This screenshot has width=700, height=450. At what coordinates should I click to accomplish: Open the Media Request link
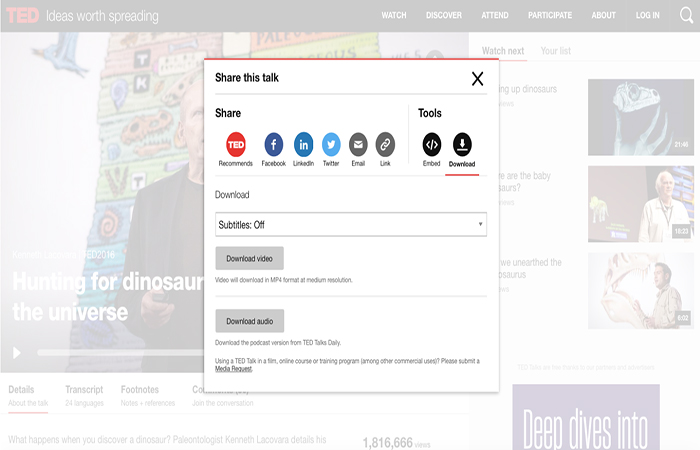[x=234, y=369]
